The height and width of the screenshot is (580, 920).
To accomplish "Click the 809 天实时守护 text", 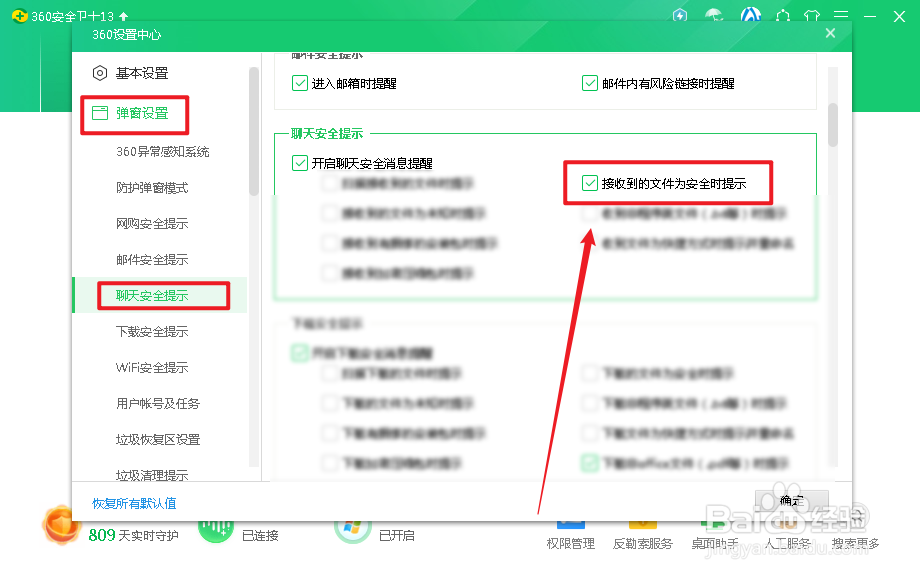I will coord(133,535).
